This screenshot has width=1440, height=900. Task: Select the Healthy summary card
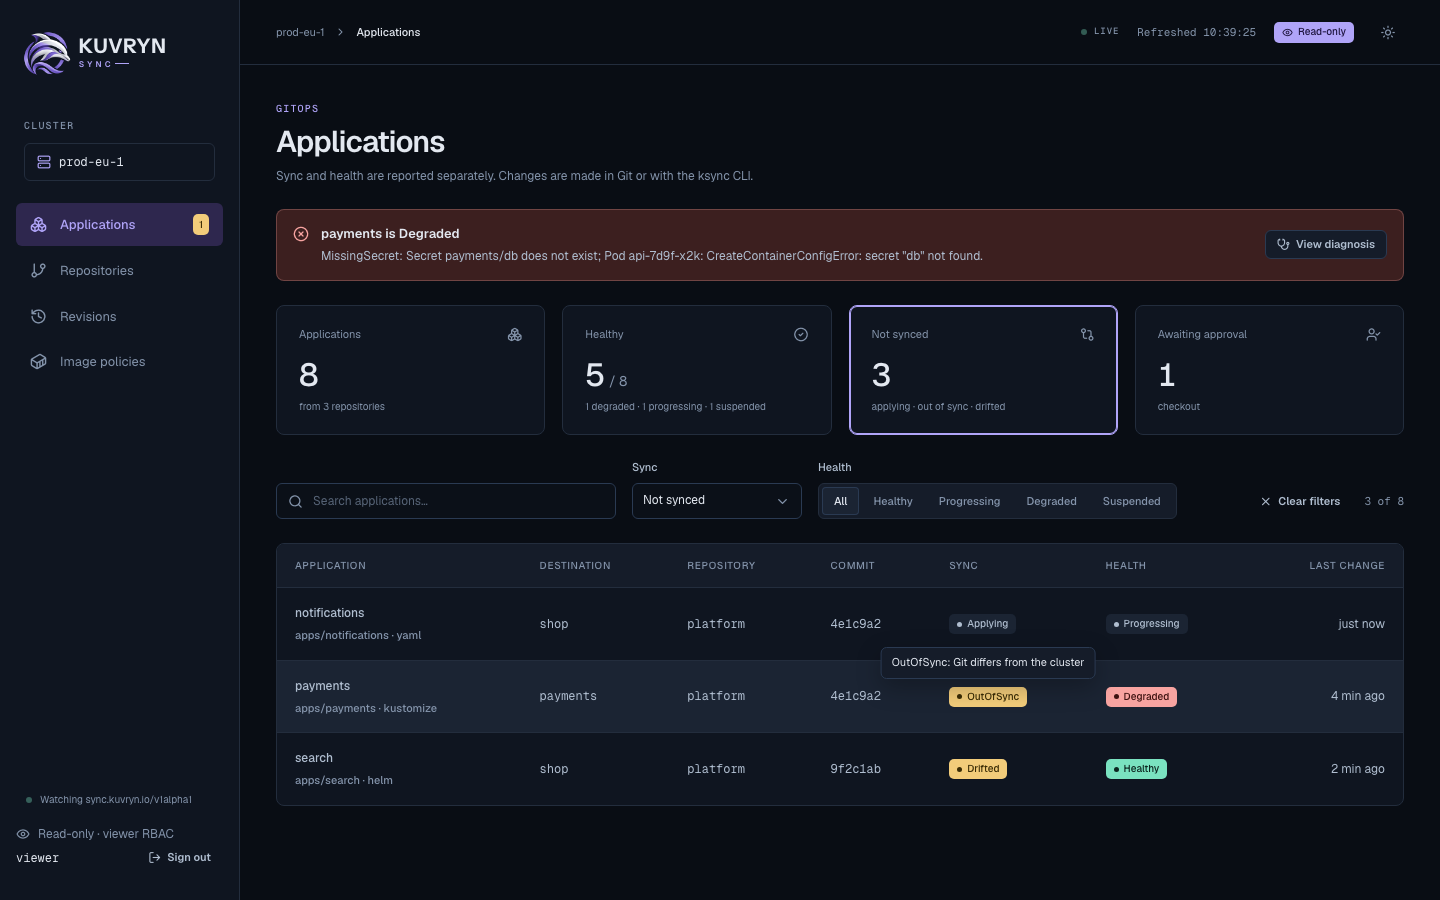[x=697, y=370]
